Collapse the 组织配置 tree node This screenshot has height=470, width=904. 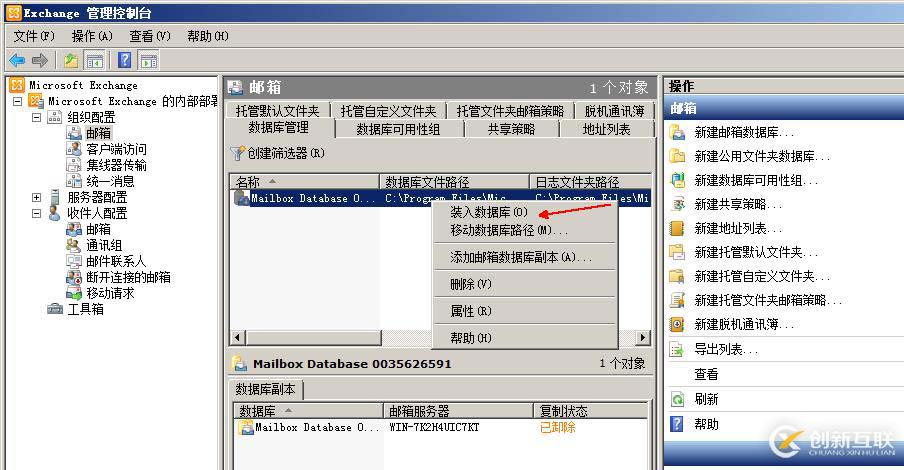36,117
